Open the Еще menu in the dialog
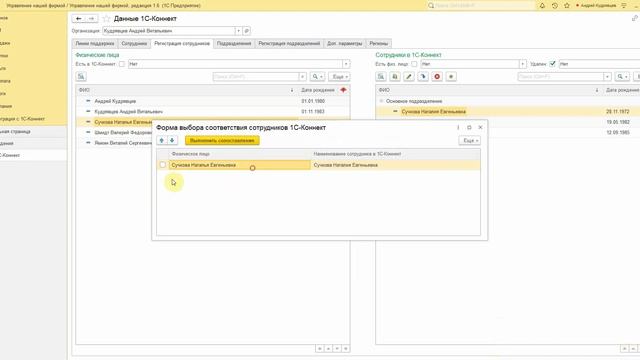This screenshot has width=640, height=360. [469, 140]
